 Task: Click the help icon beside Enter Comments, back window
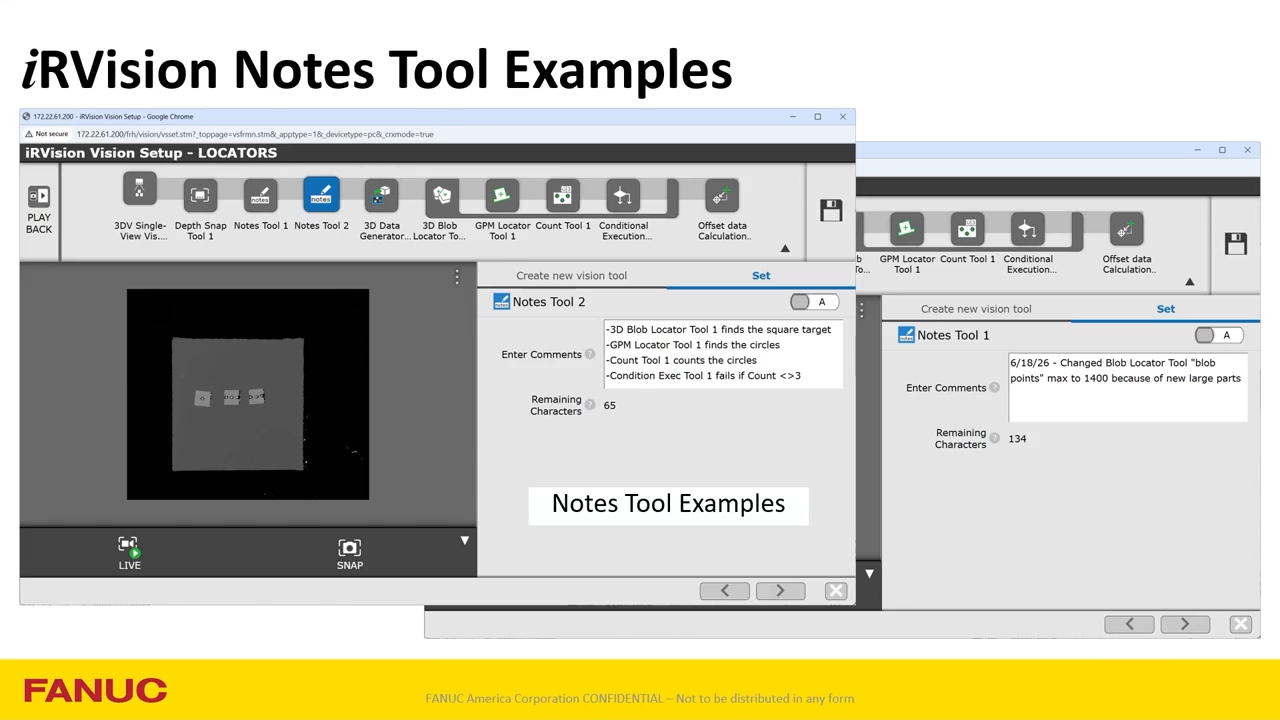tap(994, 388)
